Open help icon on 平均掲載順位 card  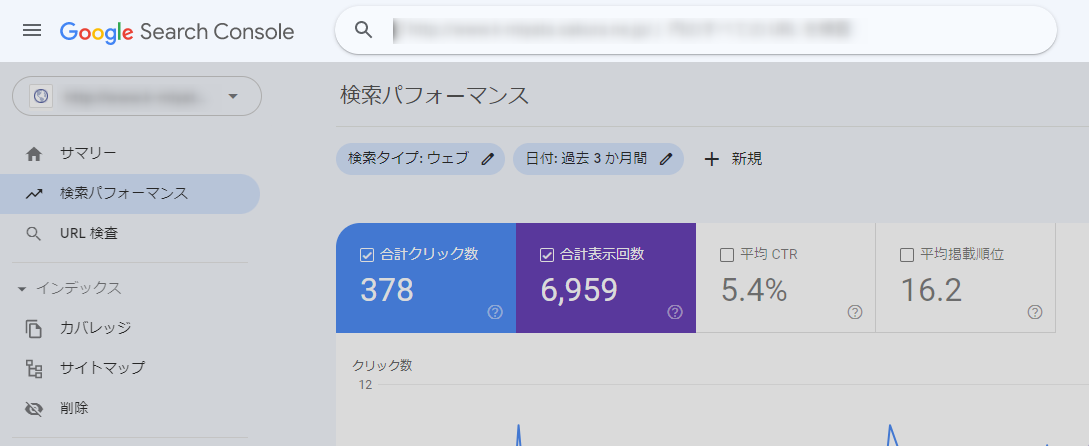[x=1035, y=313]
